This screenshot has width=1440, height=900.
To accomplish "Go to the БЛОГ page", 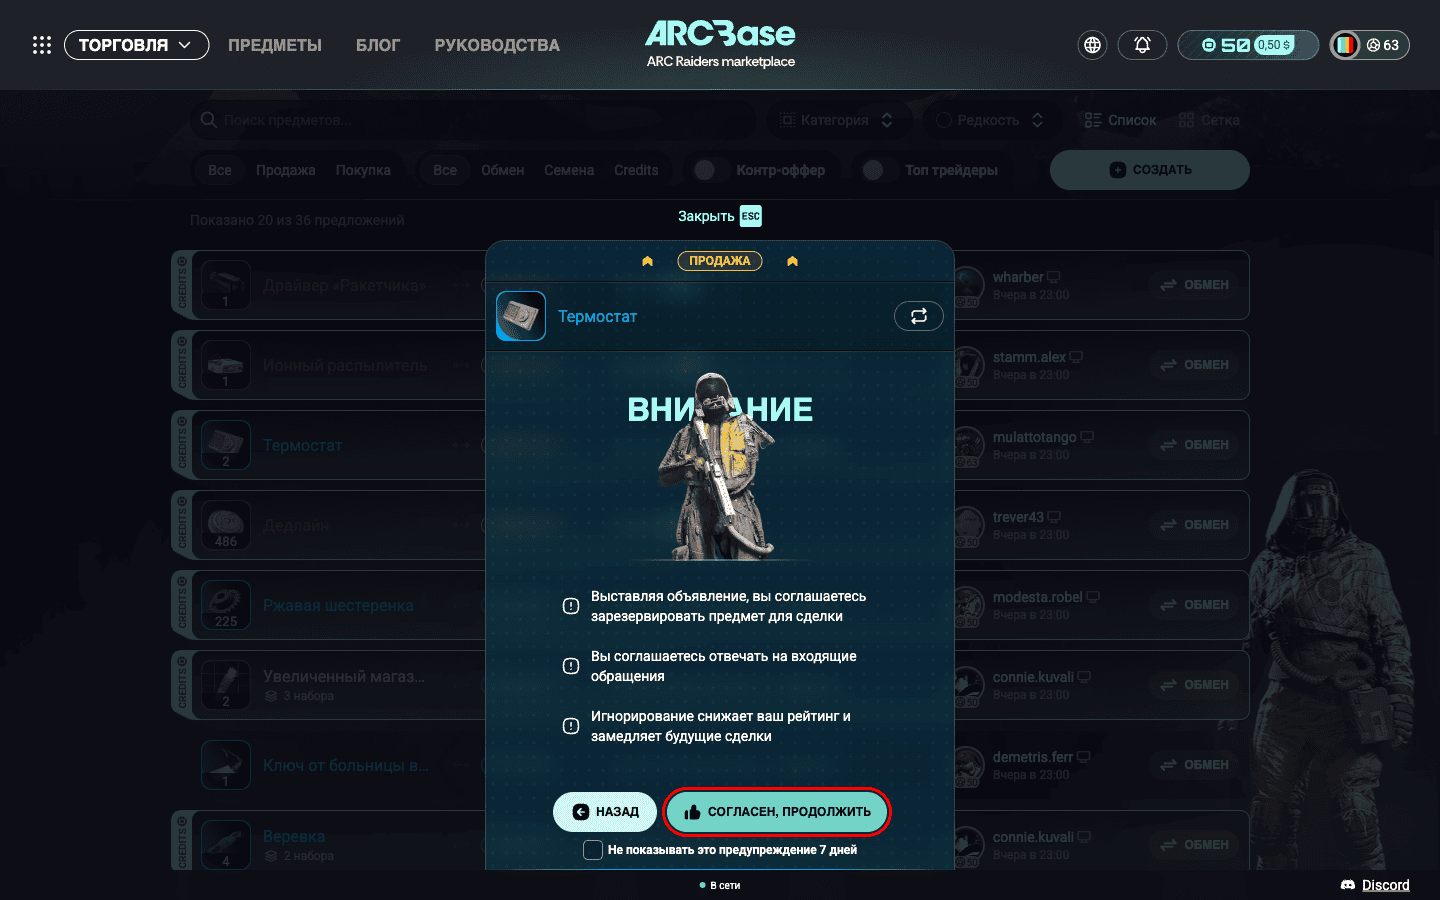I will (x=378, y=45).
